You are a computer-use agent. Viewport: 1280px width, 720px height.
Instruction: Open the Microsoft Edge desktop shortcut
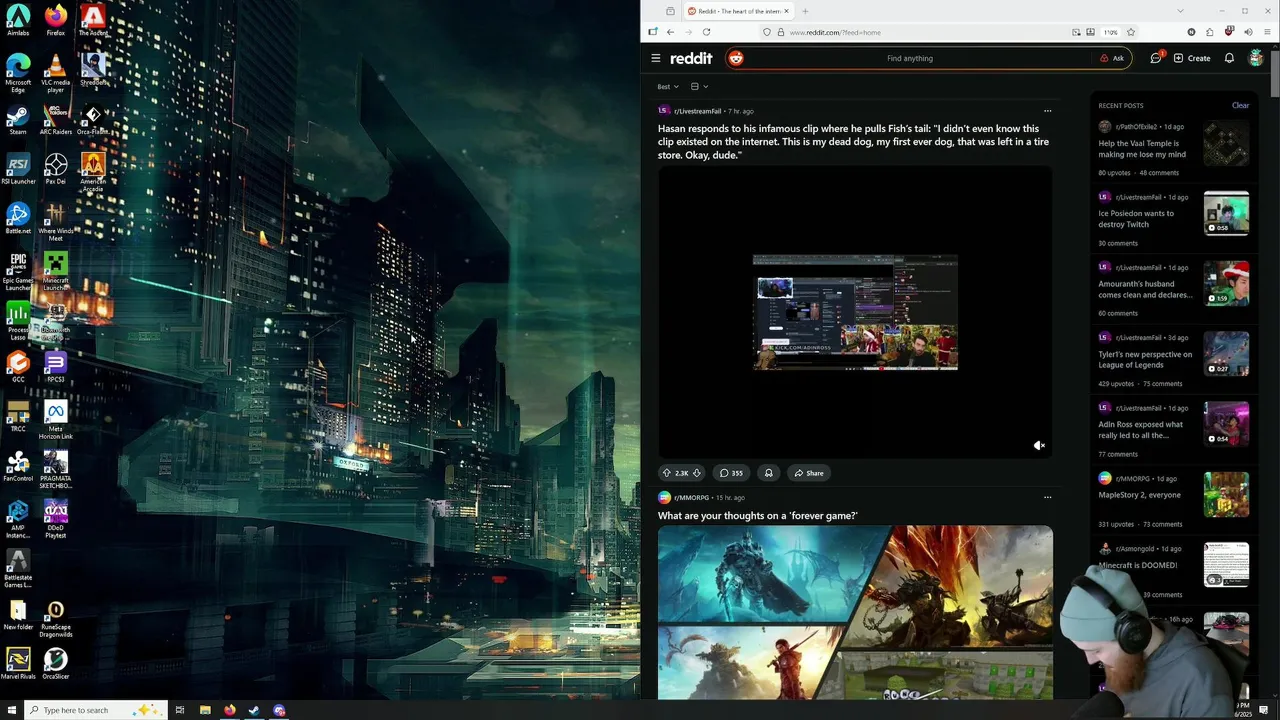tap(18, 74)
